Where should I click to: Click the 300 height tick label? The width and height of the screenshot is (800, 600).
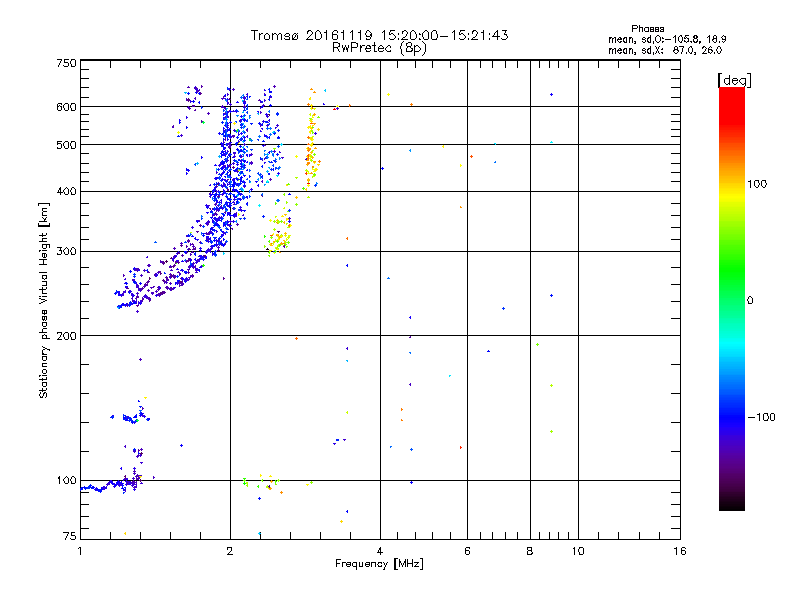pos(66,252)
